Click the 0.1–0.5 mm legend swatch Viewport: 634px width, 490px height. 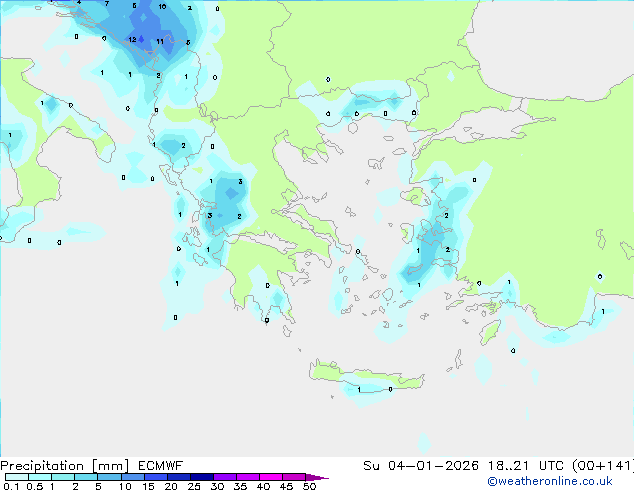click(17, 477)
